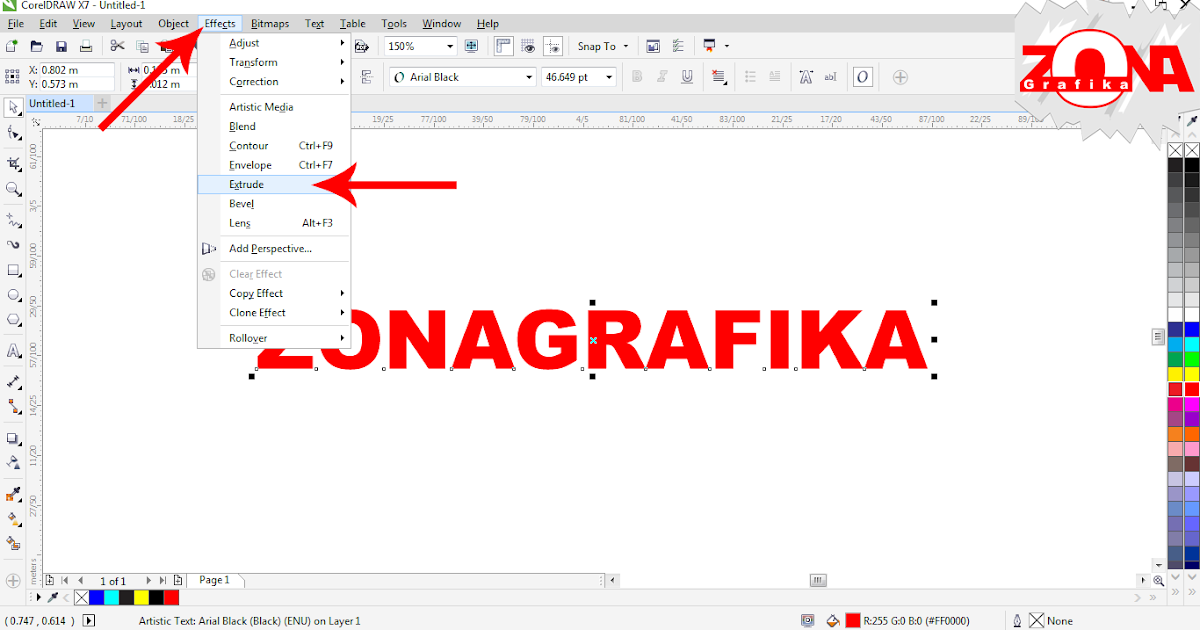The width and height of the screenshot is (1200, 630).
Task: Switch to the Page 1 tab
Action: point(214,580)
